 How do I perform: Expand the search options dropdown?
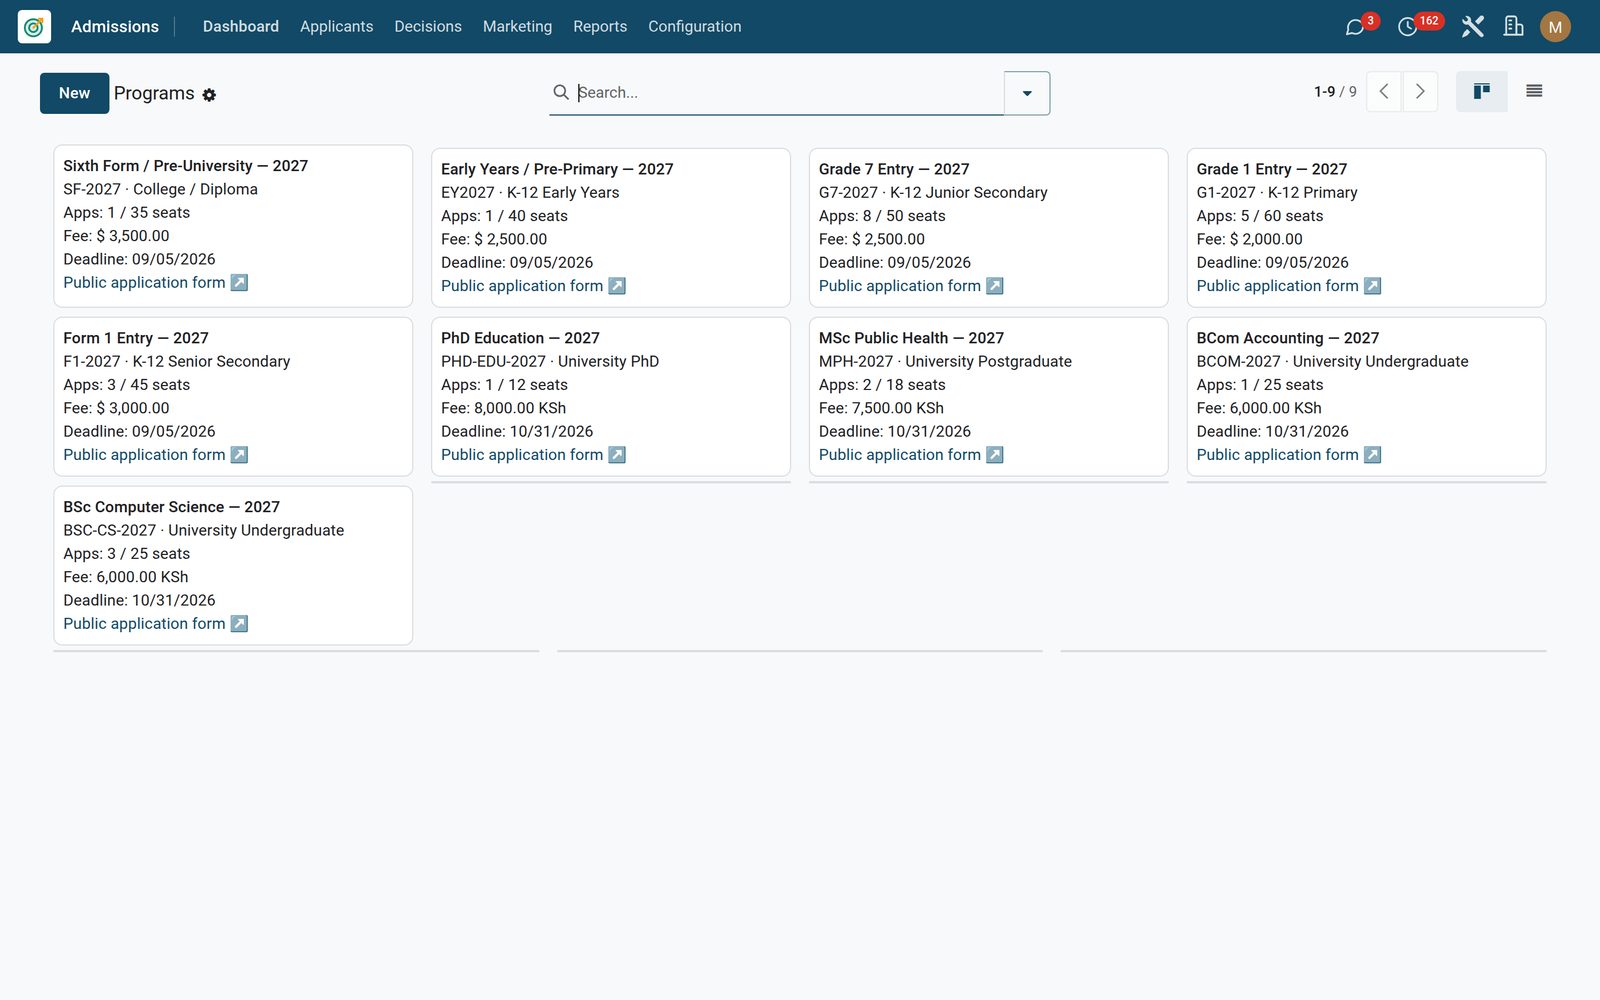coord(1027,93)
